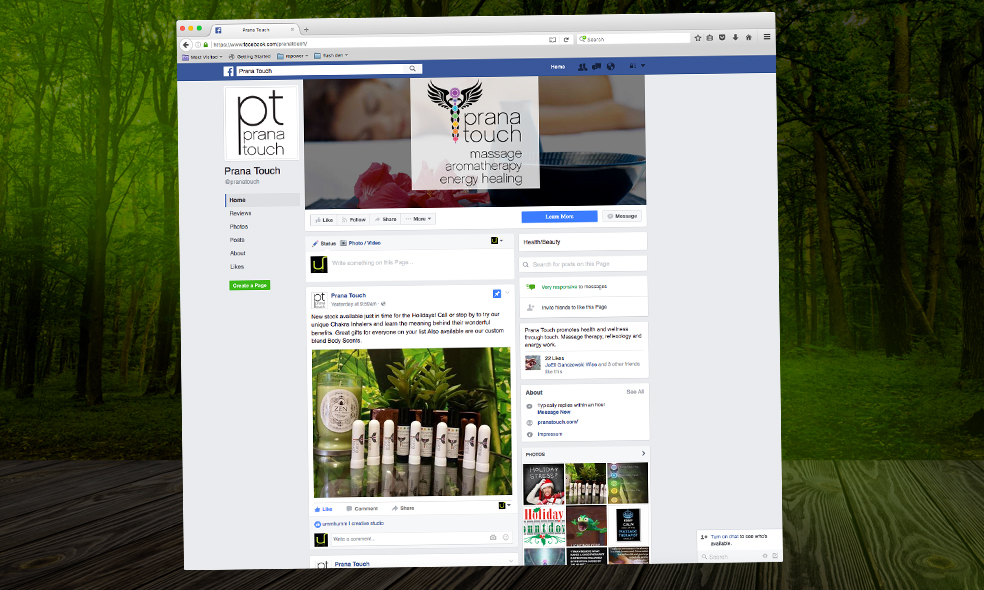Open Facebook notifications globe icon

click(610, 66)
